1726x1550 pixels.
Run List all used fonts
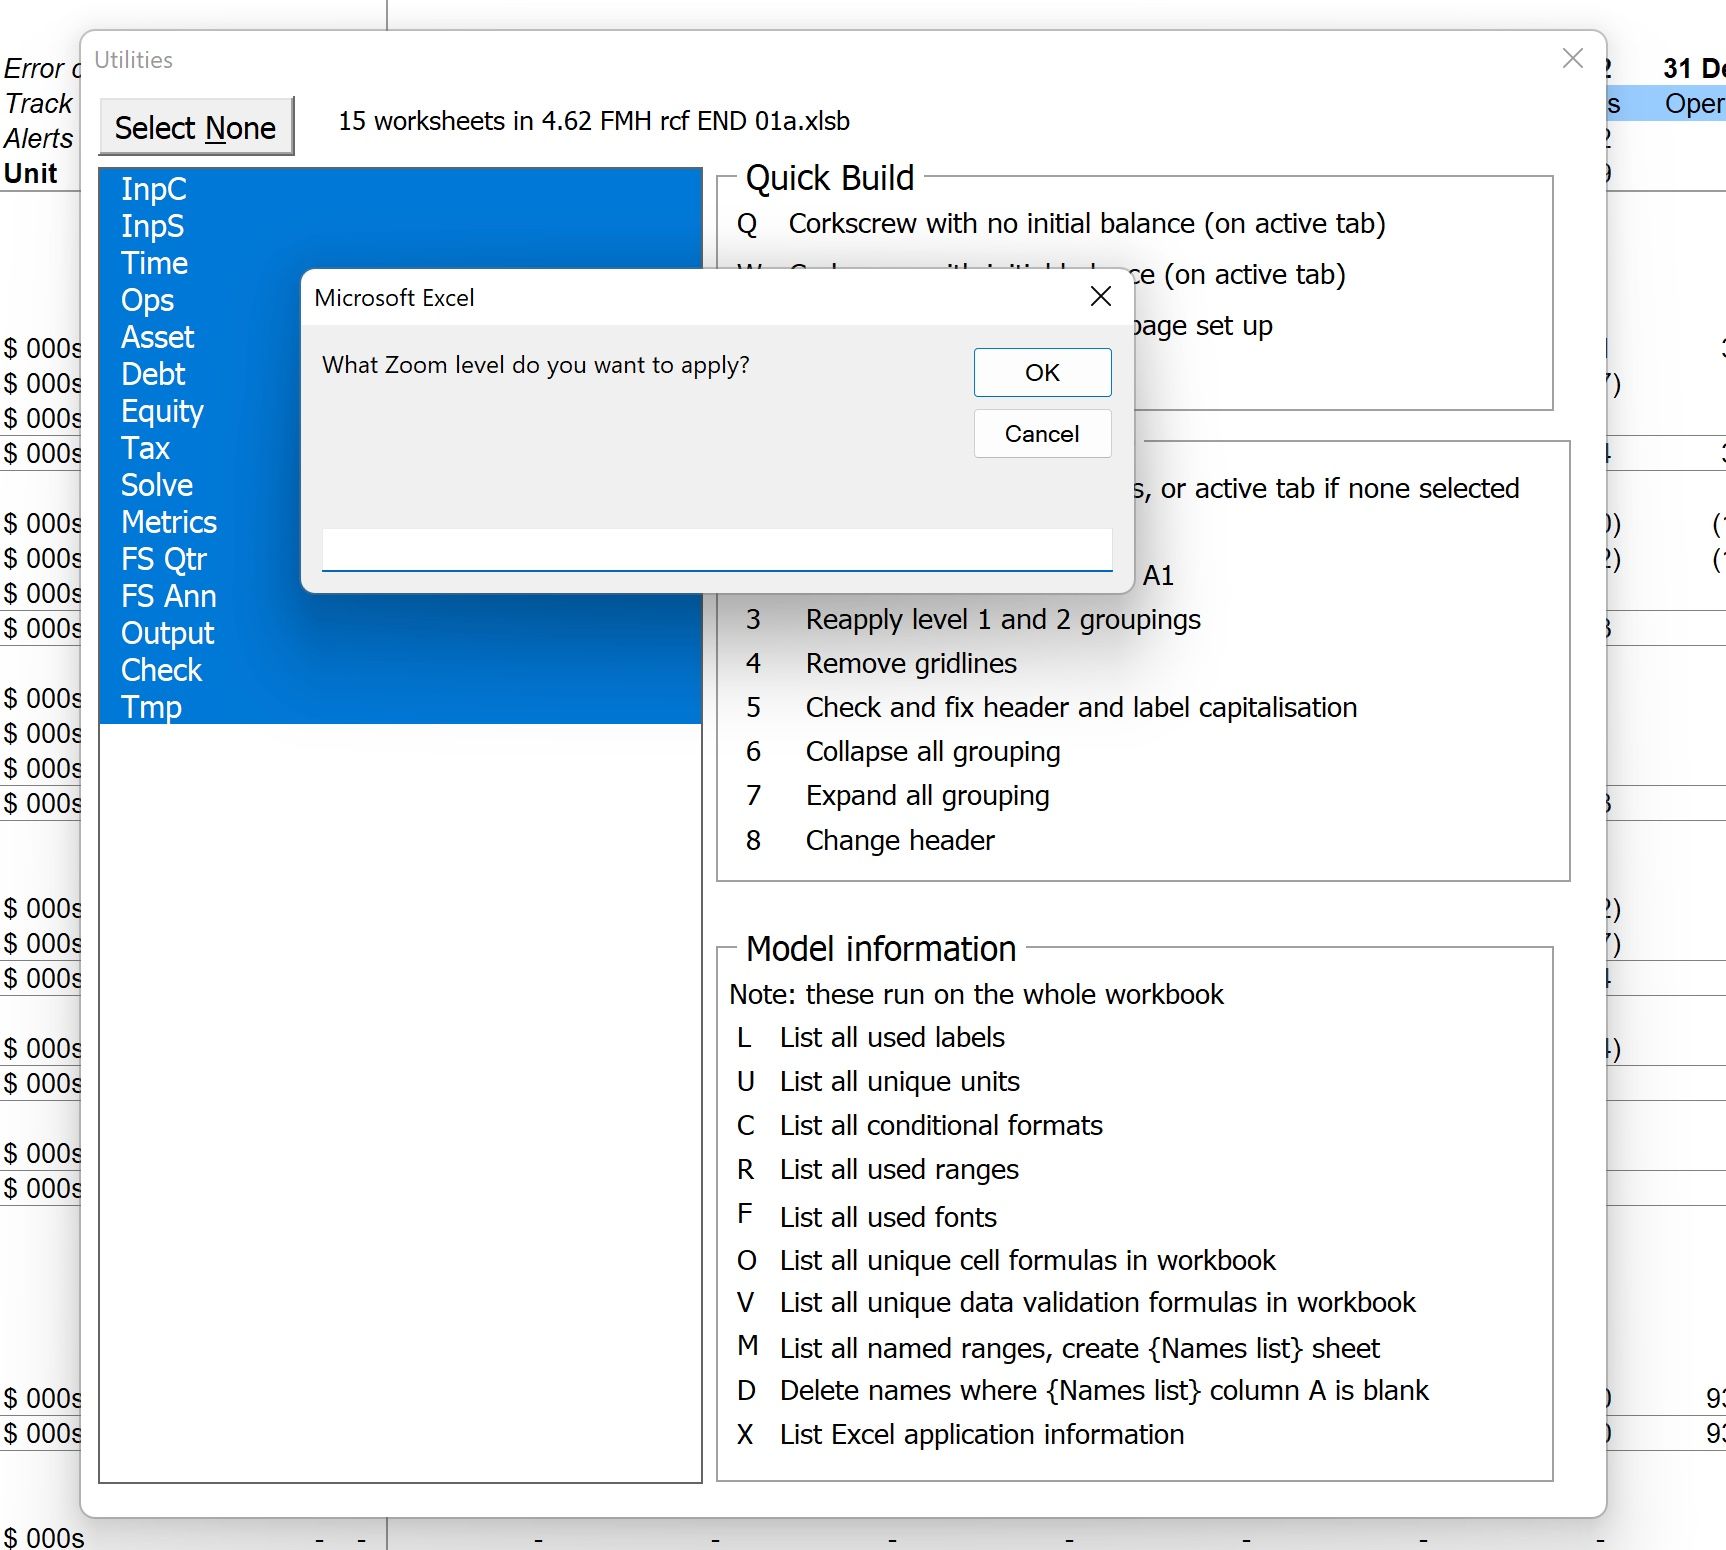(x=888, y=1217)
